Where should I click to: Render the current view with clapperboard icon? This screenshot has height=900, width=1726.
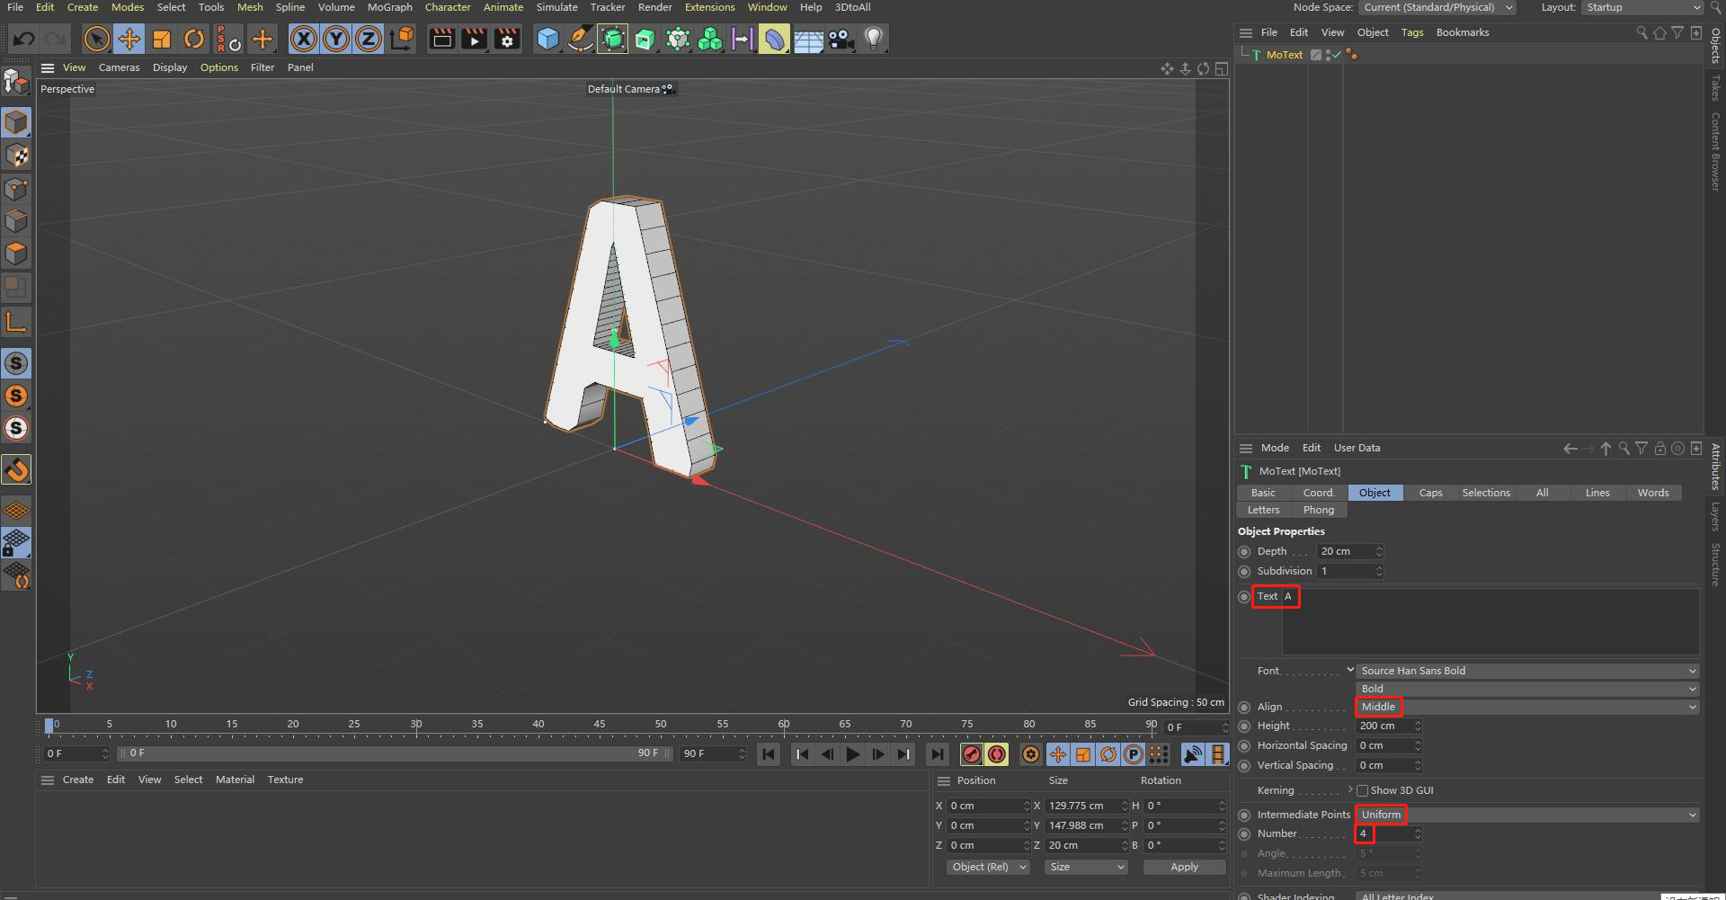[441, 39]
